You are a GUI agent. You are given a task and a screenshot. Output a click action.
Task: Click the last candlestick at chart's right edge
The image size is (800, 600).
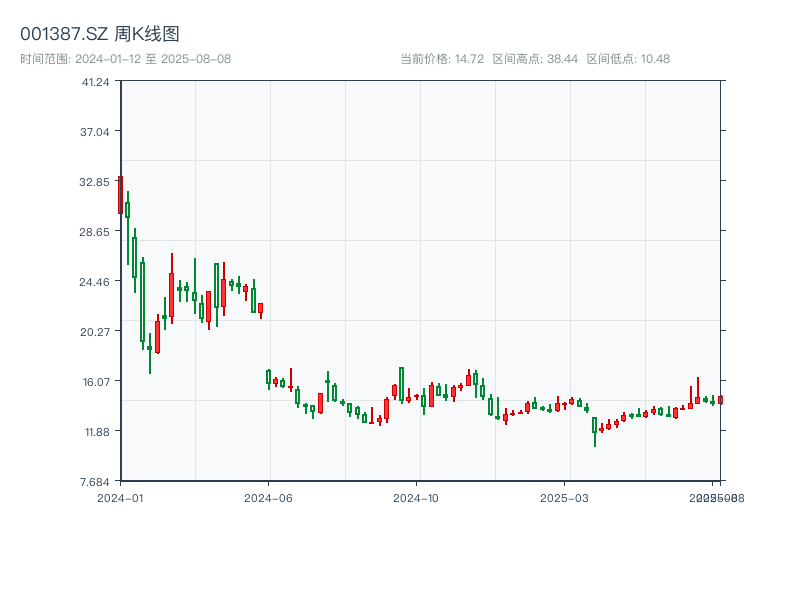coord(720,400)
